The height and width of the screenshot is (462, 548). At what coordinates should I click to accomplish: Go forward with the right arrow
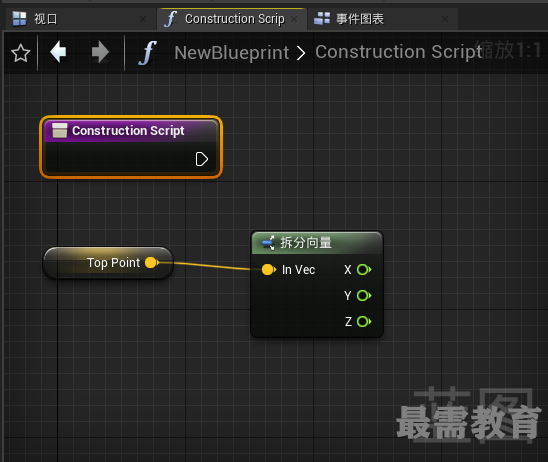(x=100, y=52)
